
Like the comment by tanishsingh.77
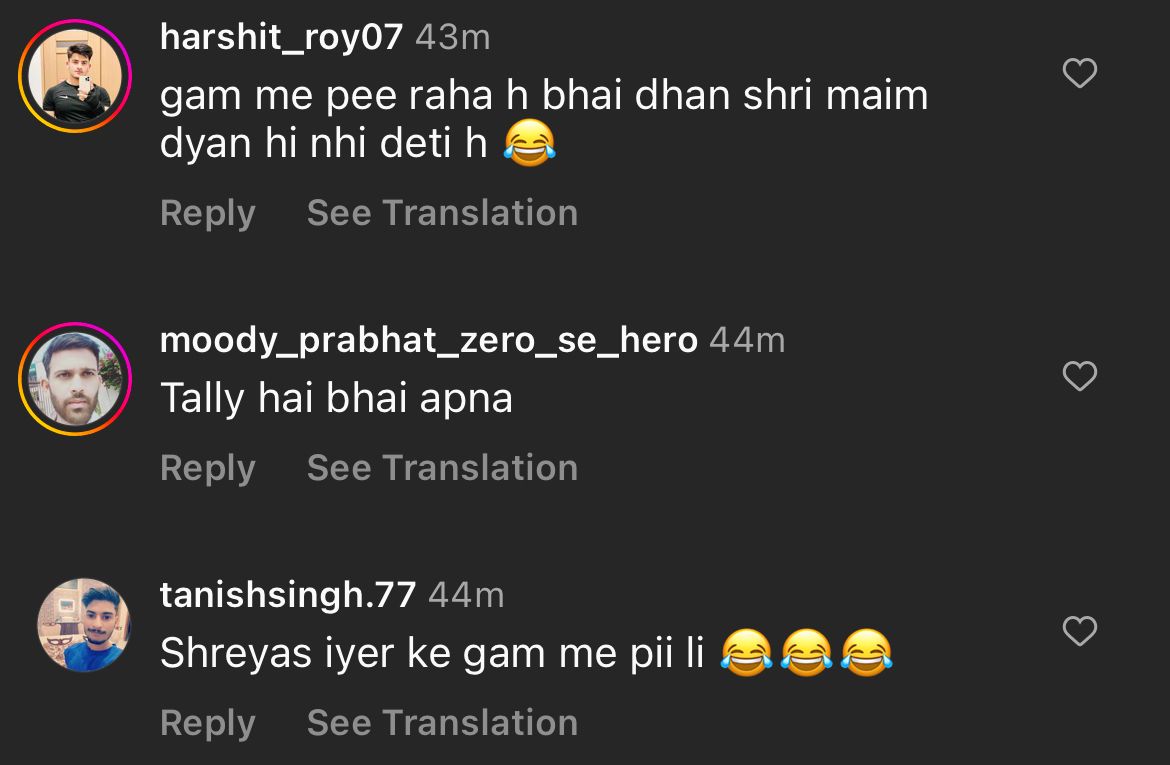point(1079,632)
